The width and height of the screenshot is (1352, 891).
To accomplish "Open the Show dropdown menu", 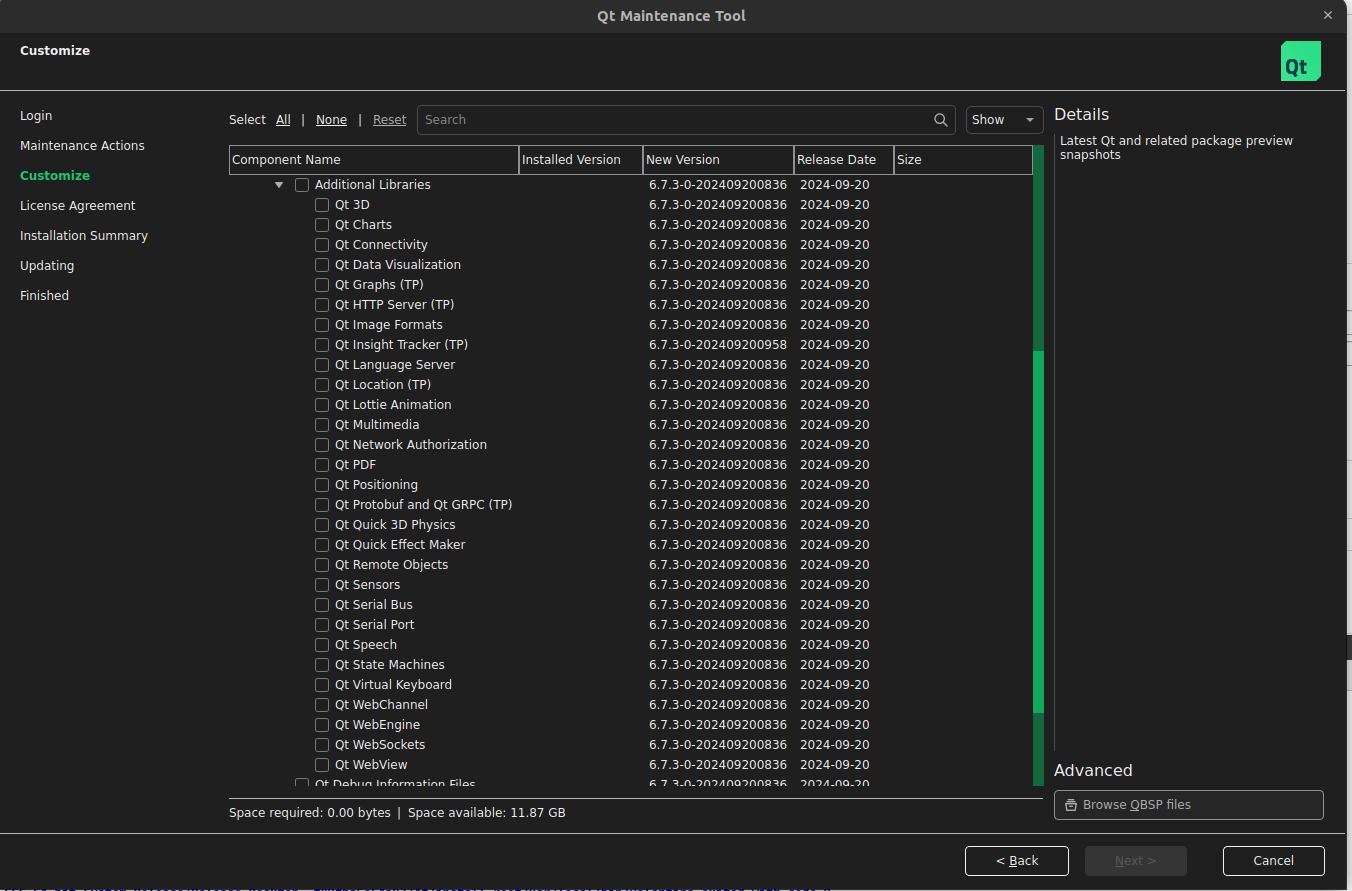I will click(x=1004, y=120).
